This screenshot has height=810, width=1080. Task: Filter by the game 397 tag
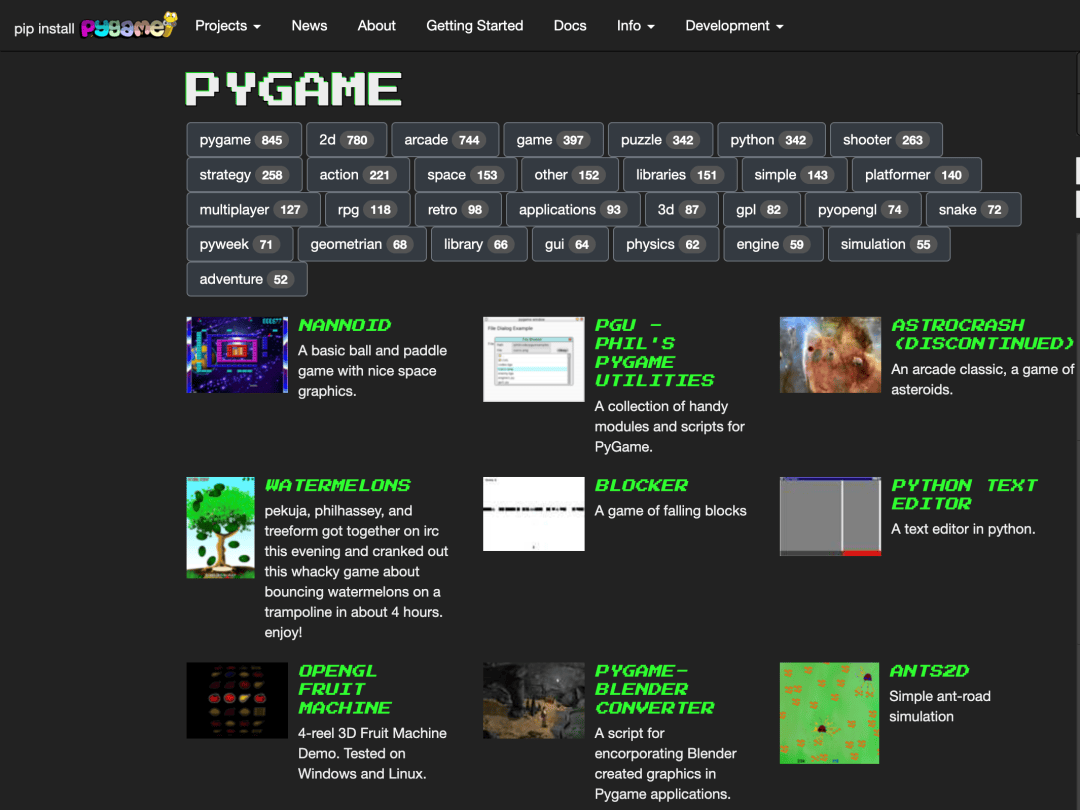coord(553,140)
